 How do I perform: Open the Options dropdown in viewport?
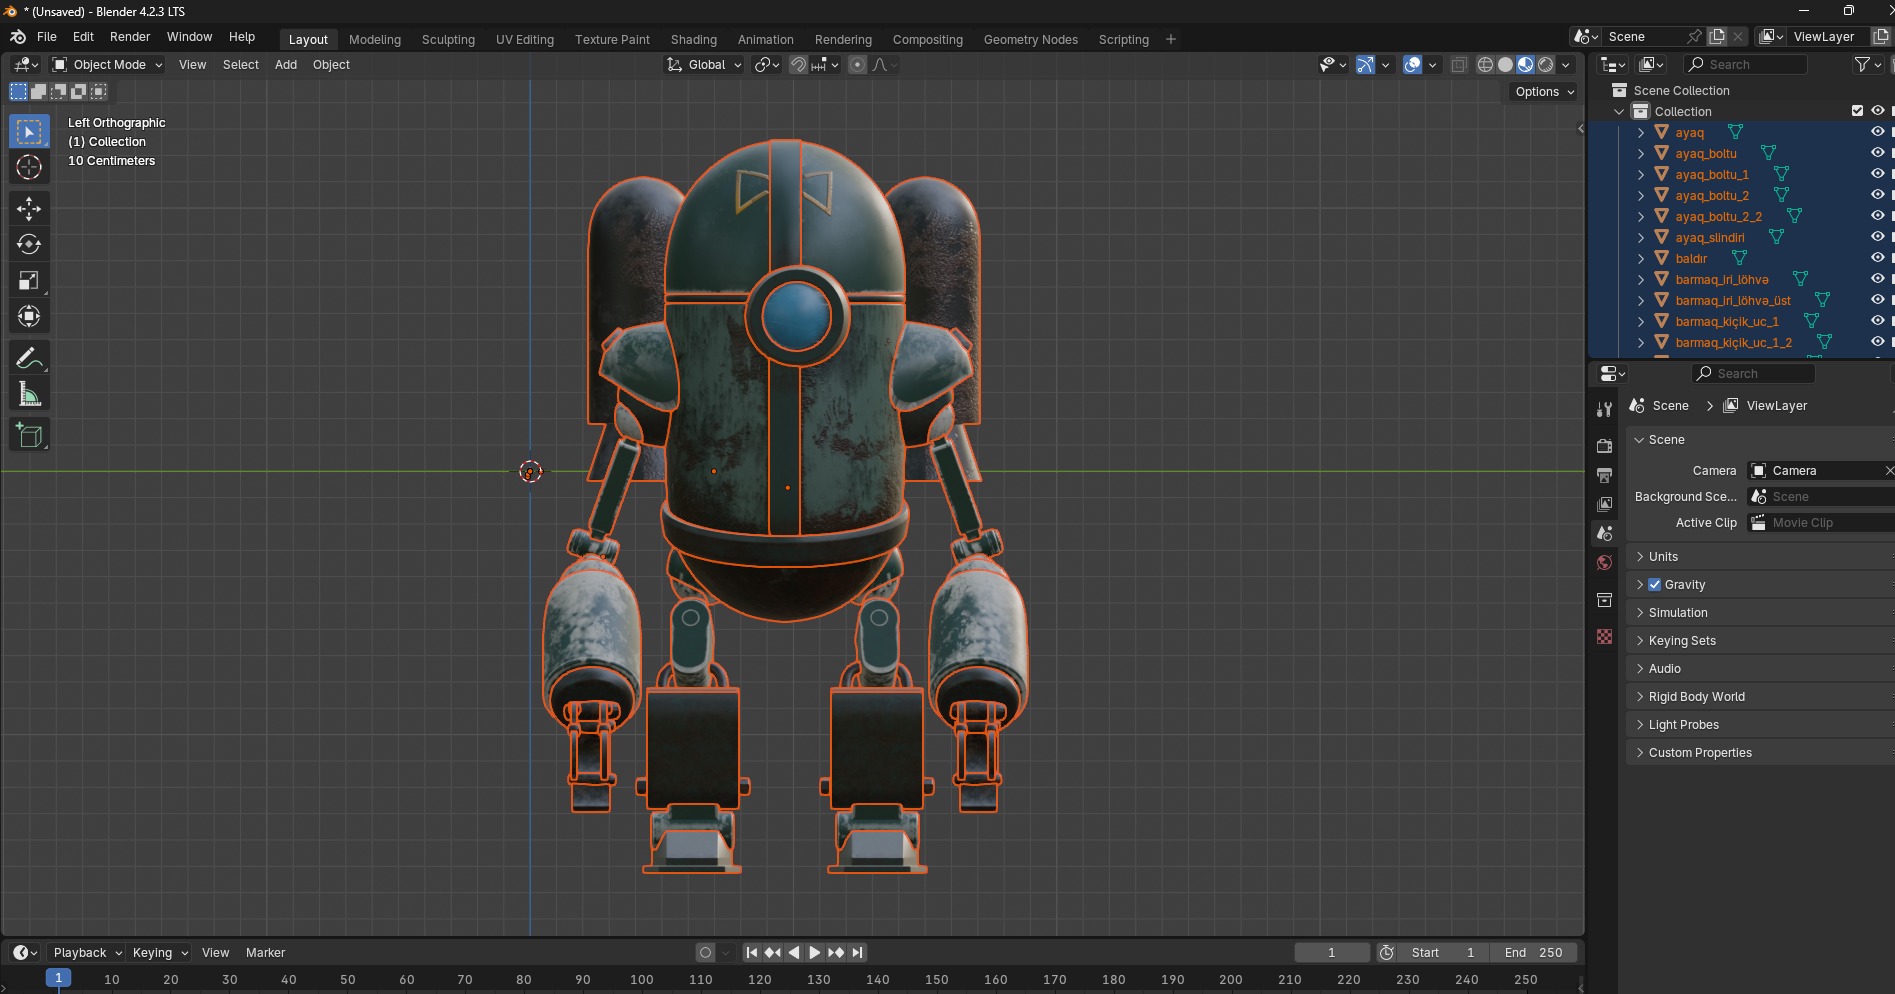(x=1544, y=91)
